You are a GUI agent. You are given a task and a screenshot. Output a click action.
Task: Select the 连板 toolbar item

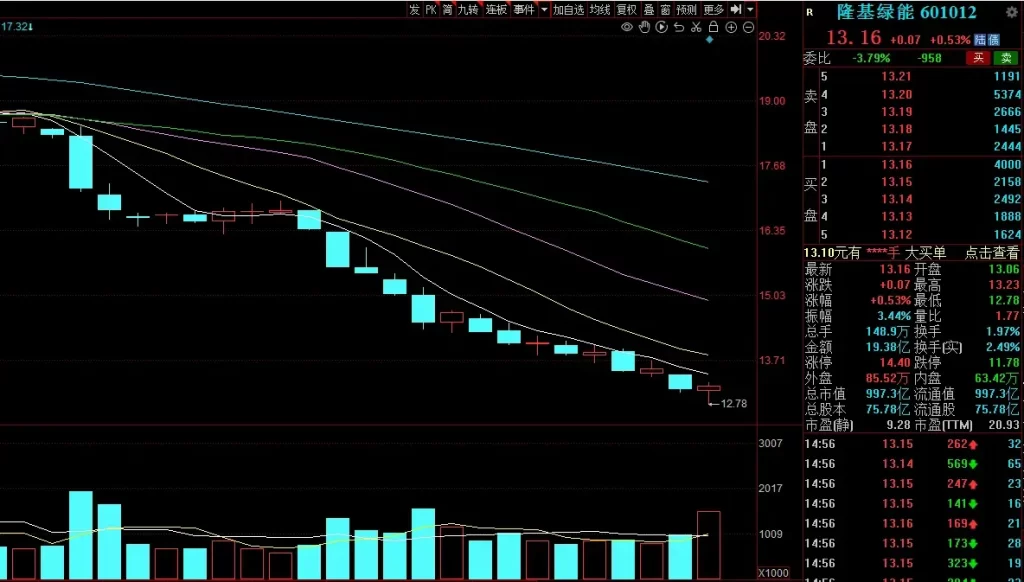pyautogui.click(x=496, y=9)
